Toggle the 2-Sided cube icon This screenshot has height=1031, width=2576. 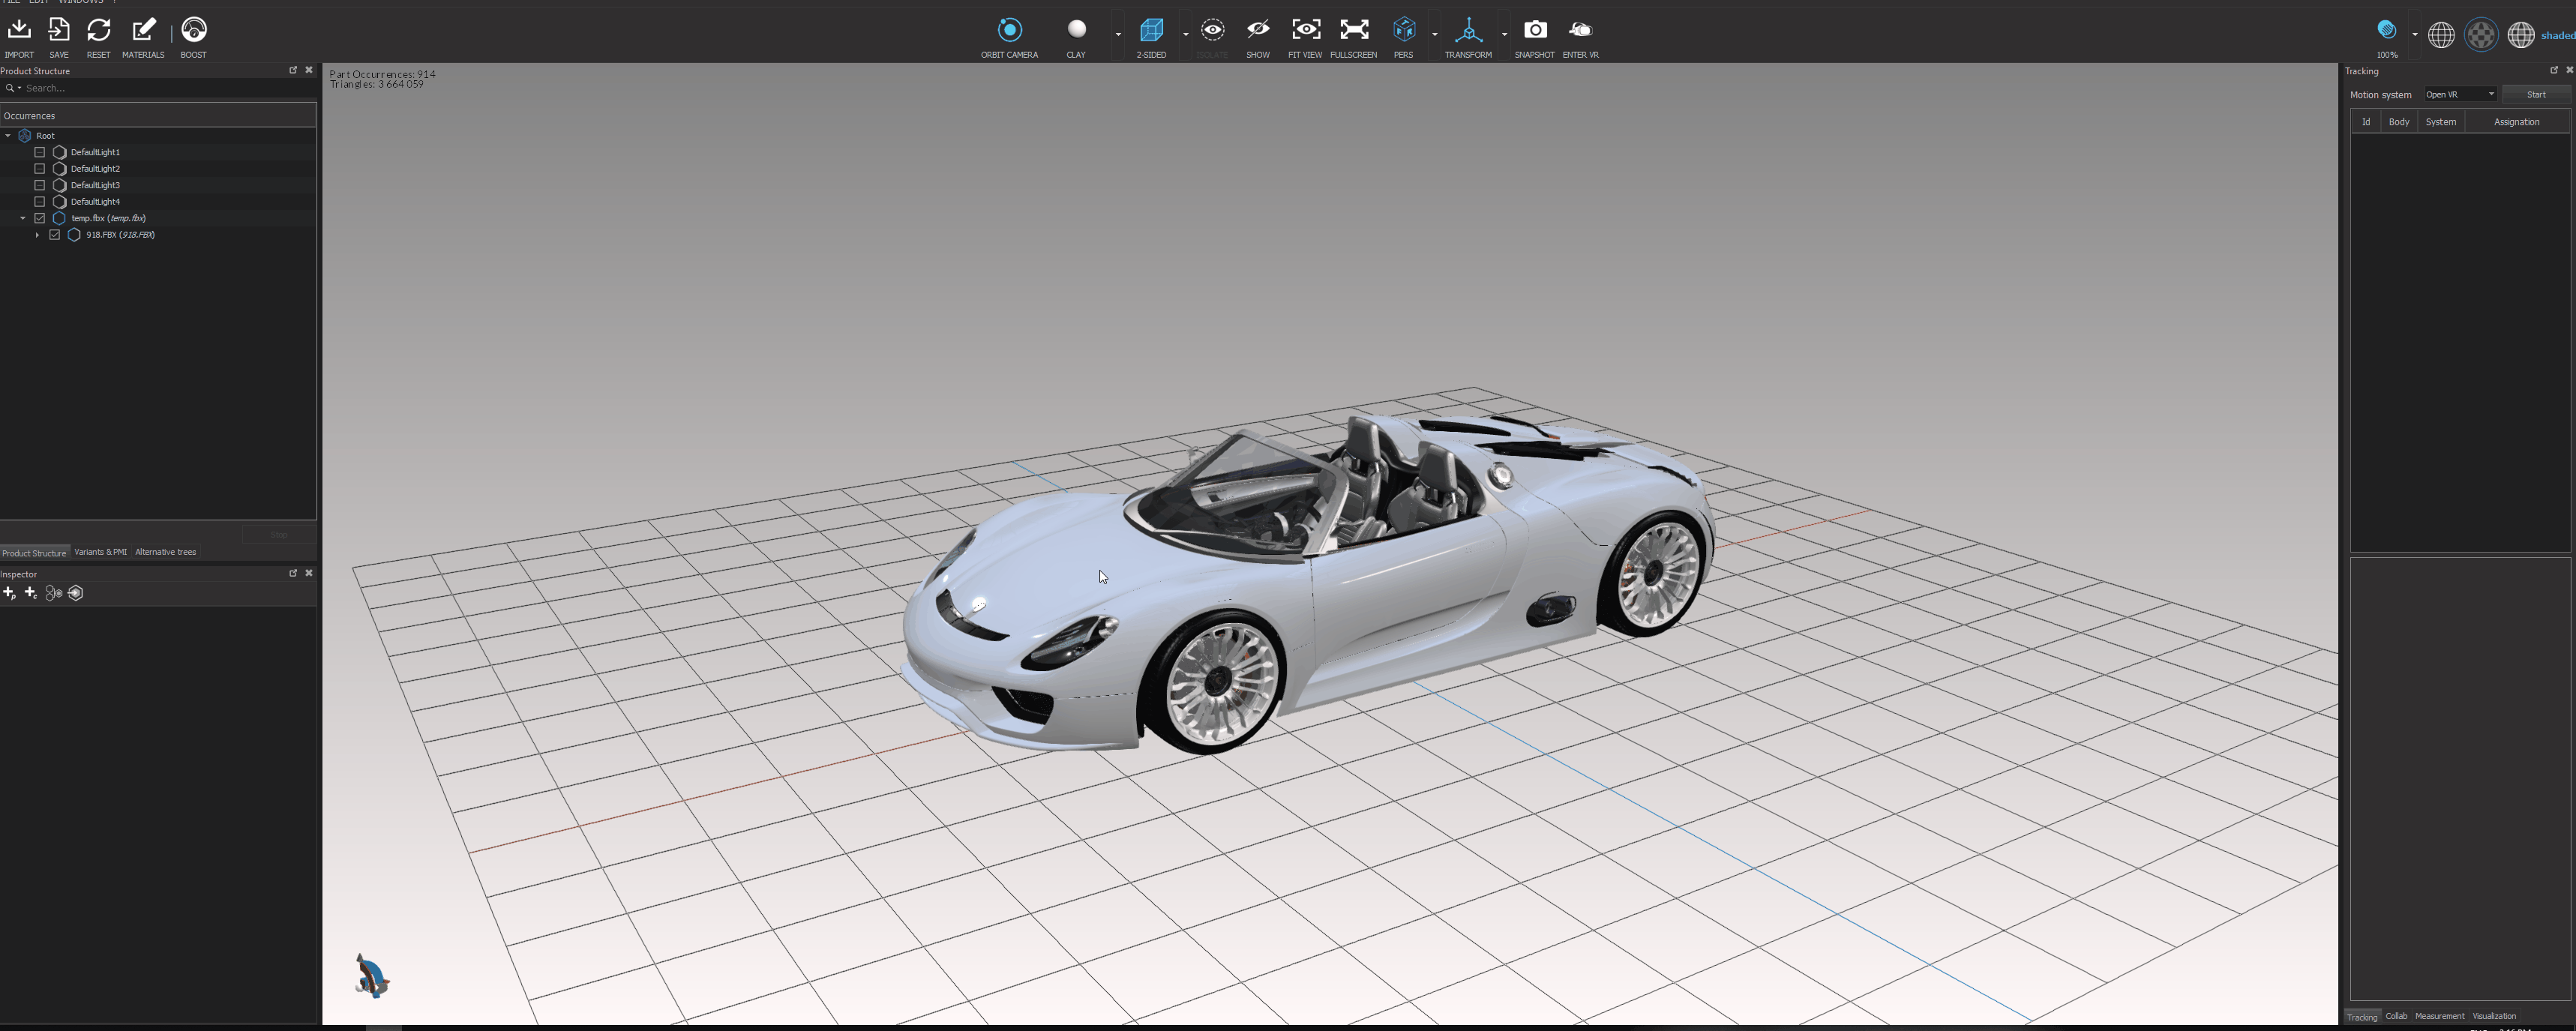pos(1151,30)
